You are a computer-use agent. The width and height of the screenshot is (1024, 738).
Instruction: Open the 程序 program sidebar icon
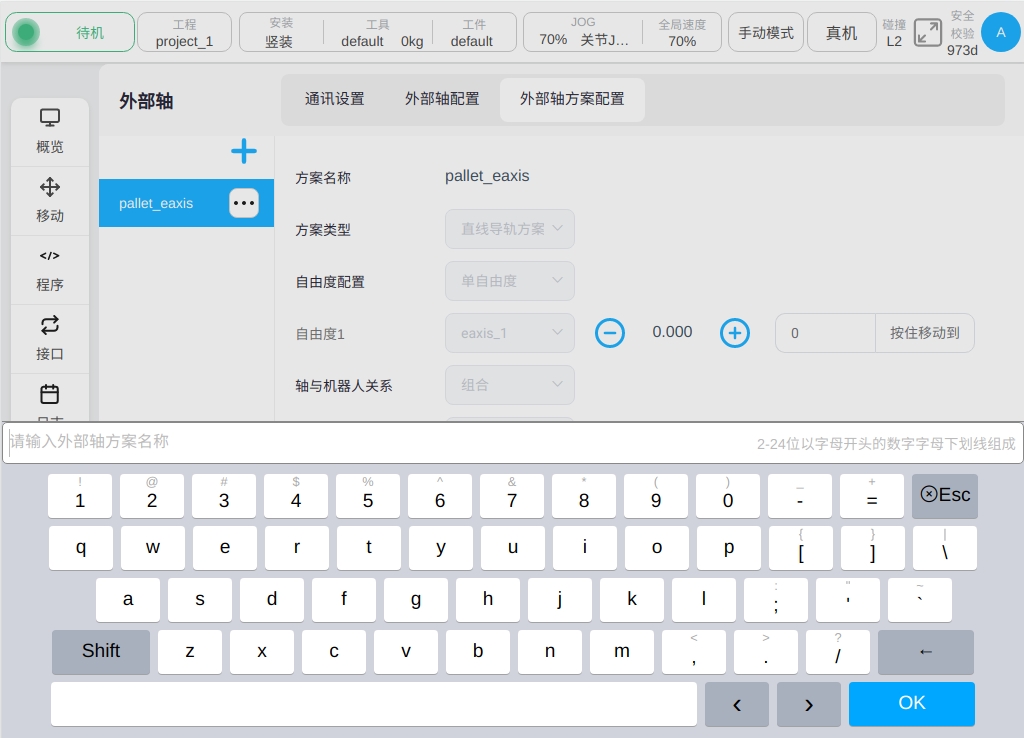pyautogui.click(x=50, y=270)
